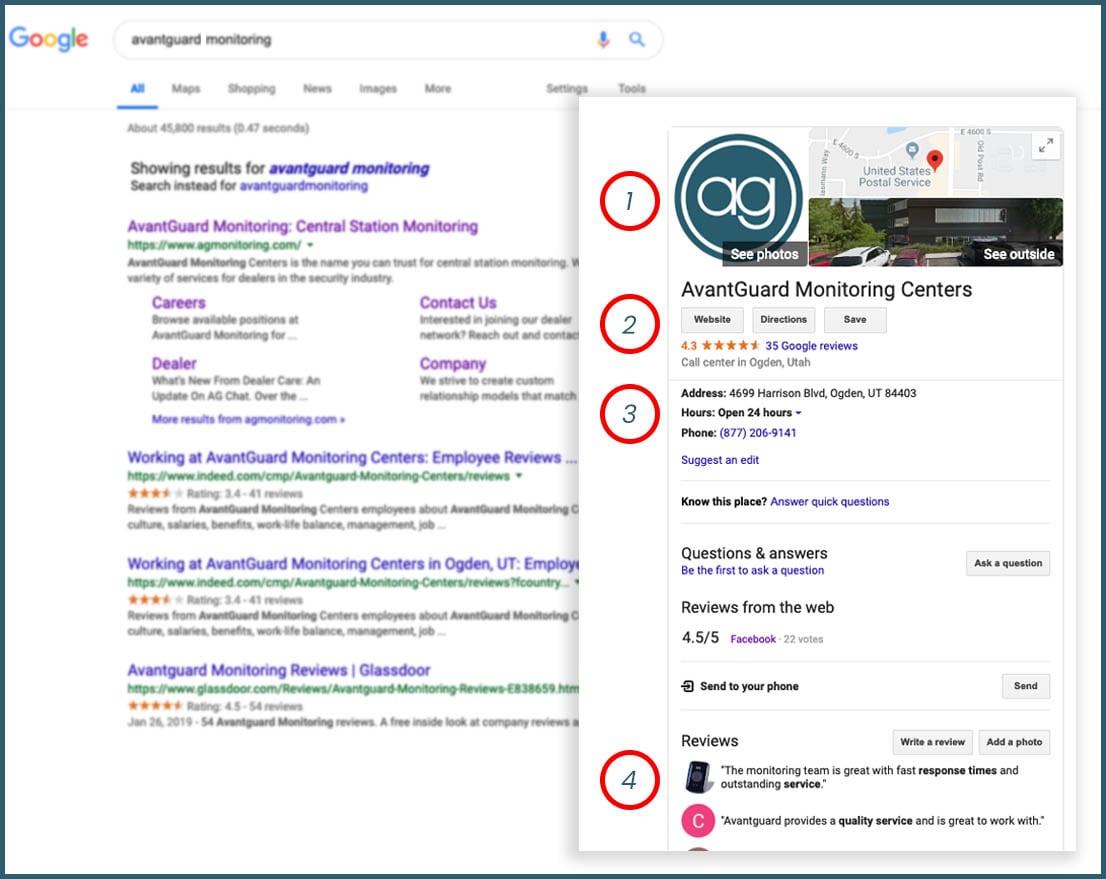Click the first reviewer's phone avatar
1106x879 pixels.
[698, 777]
